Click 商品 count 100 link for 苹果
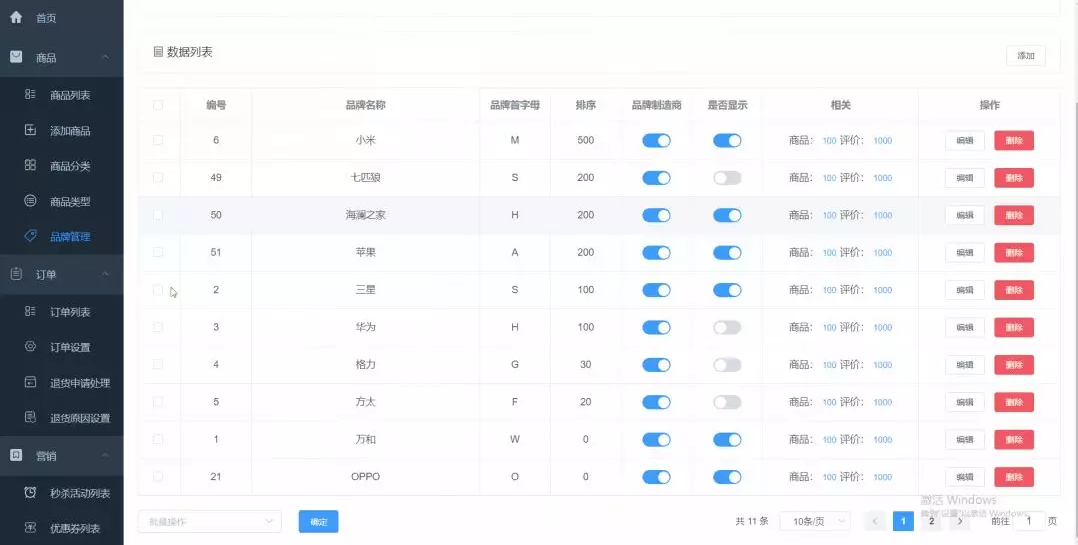The height and width of the screenshot is (545, 1078). (x=830, y=252)
